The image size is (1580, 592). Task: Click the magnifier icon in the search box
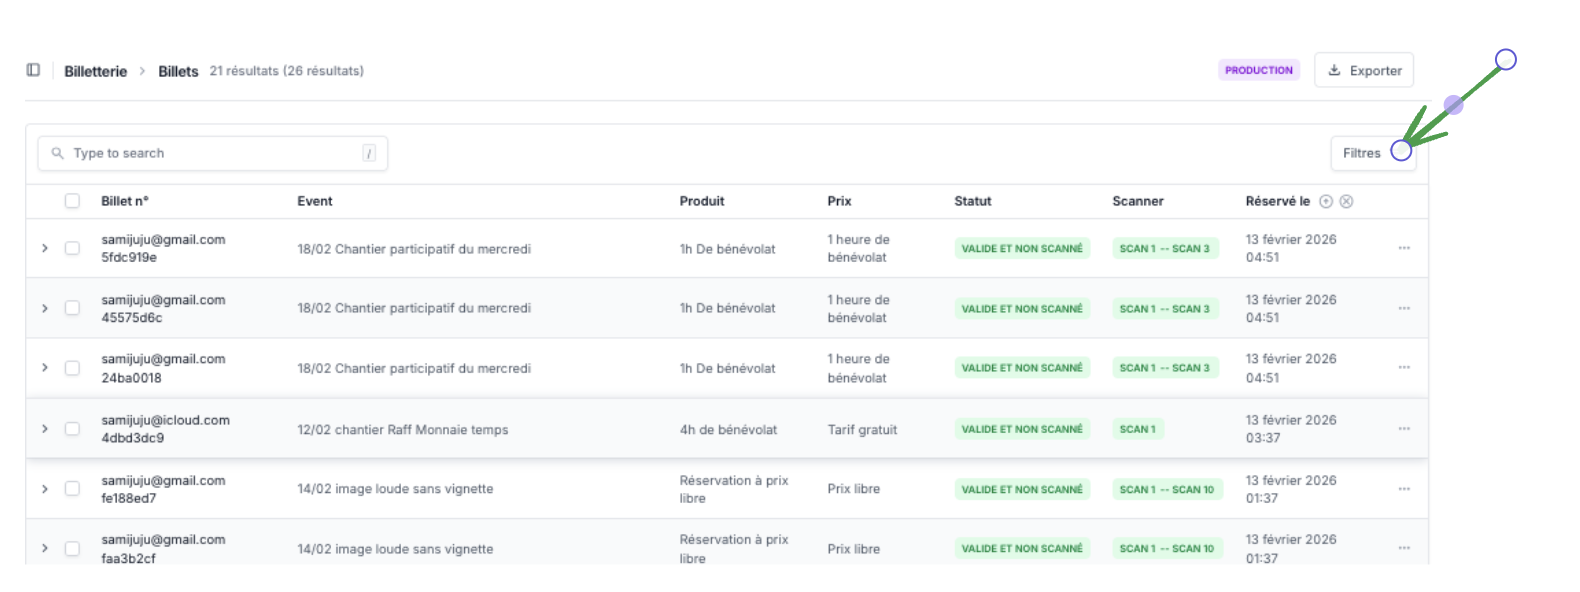click(58, 153)
